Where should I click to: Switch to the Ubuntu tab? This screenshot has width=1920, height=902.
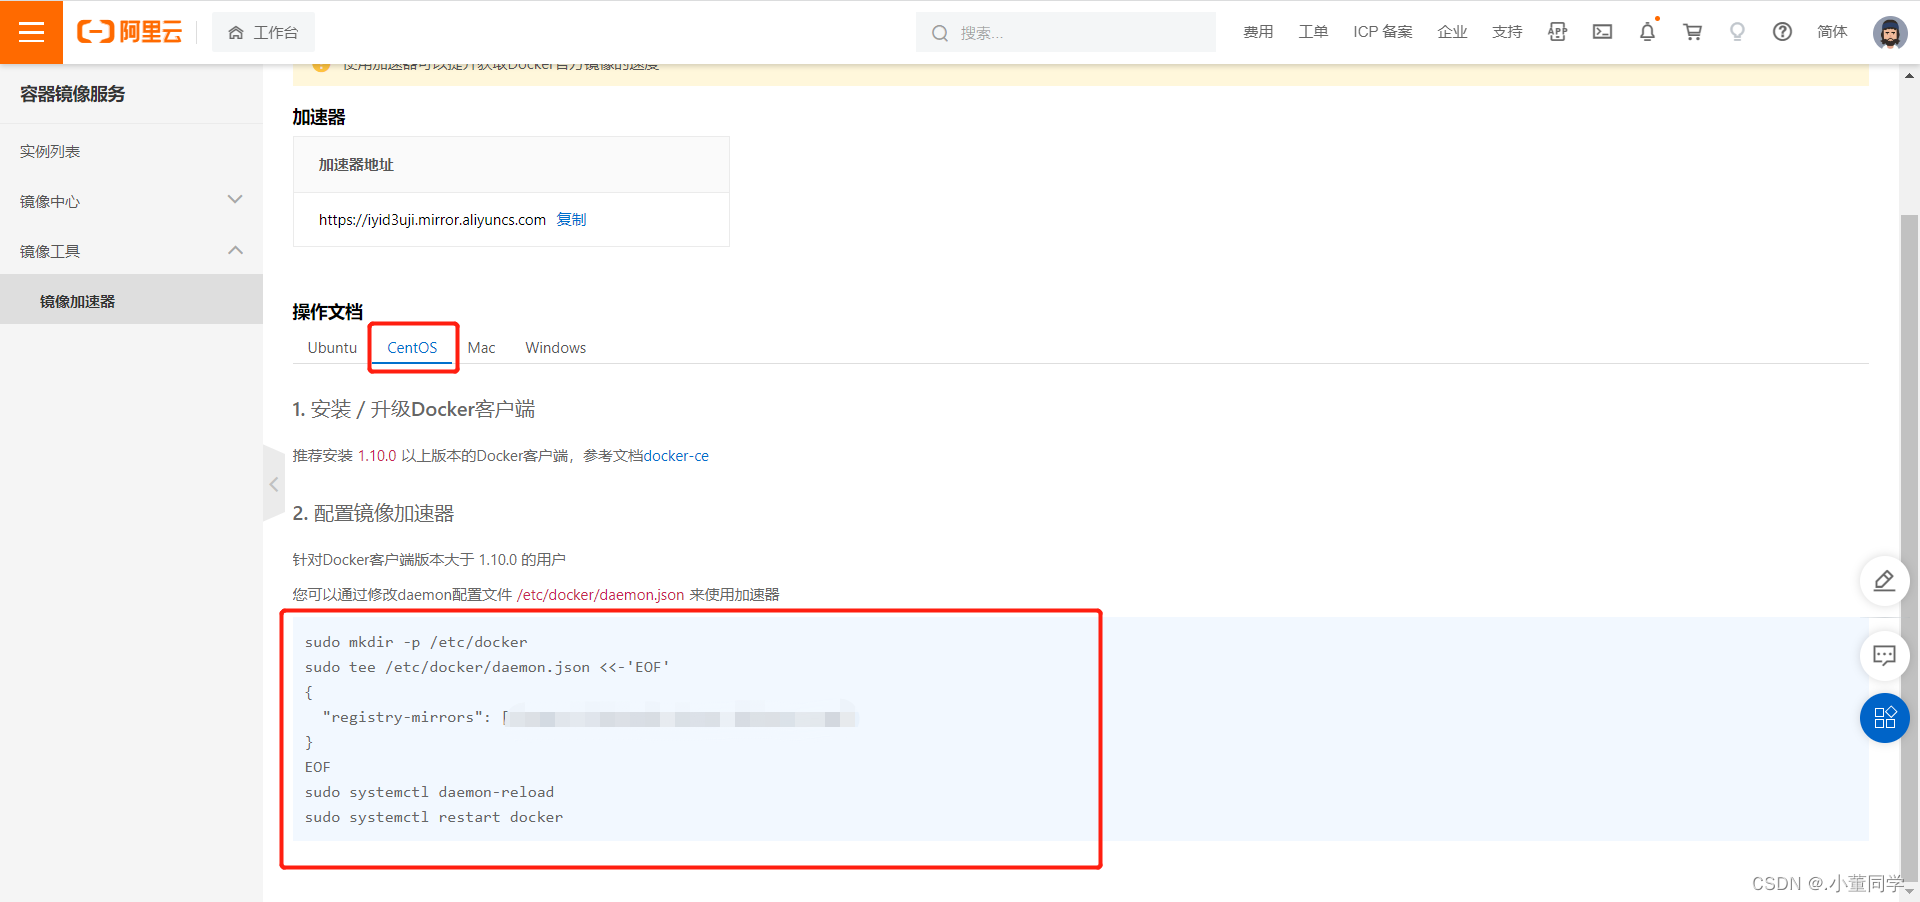[331, 347]
